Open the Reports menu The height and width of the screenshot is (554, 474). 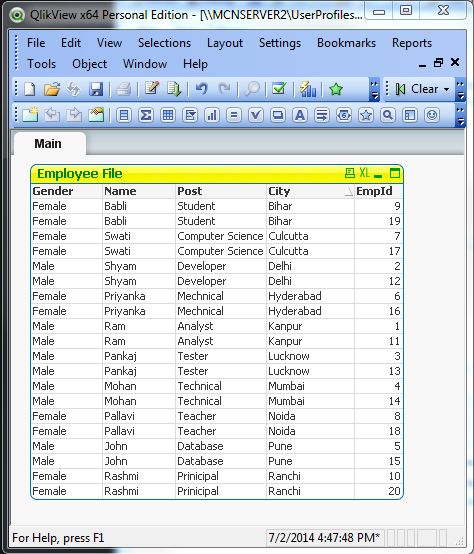[x=412, y=43]
